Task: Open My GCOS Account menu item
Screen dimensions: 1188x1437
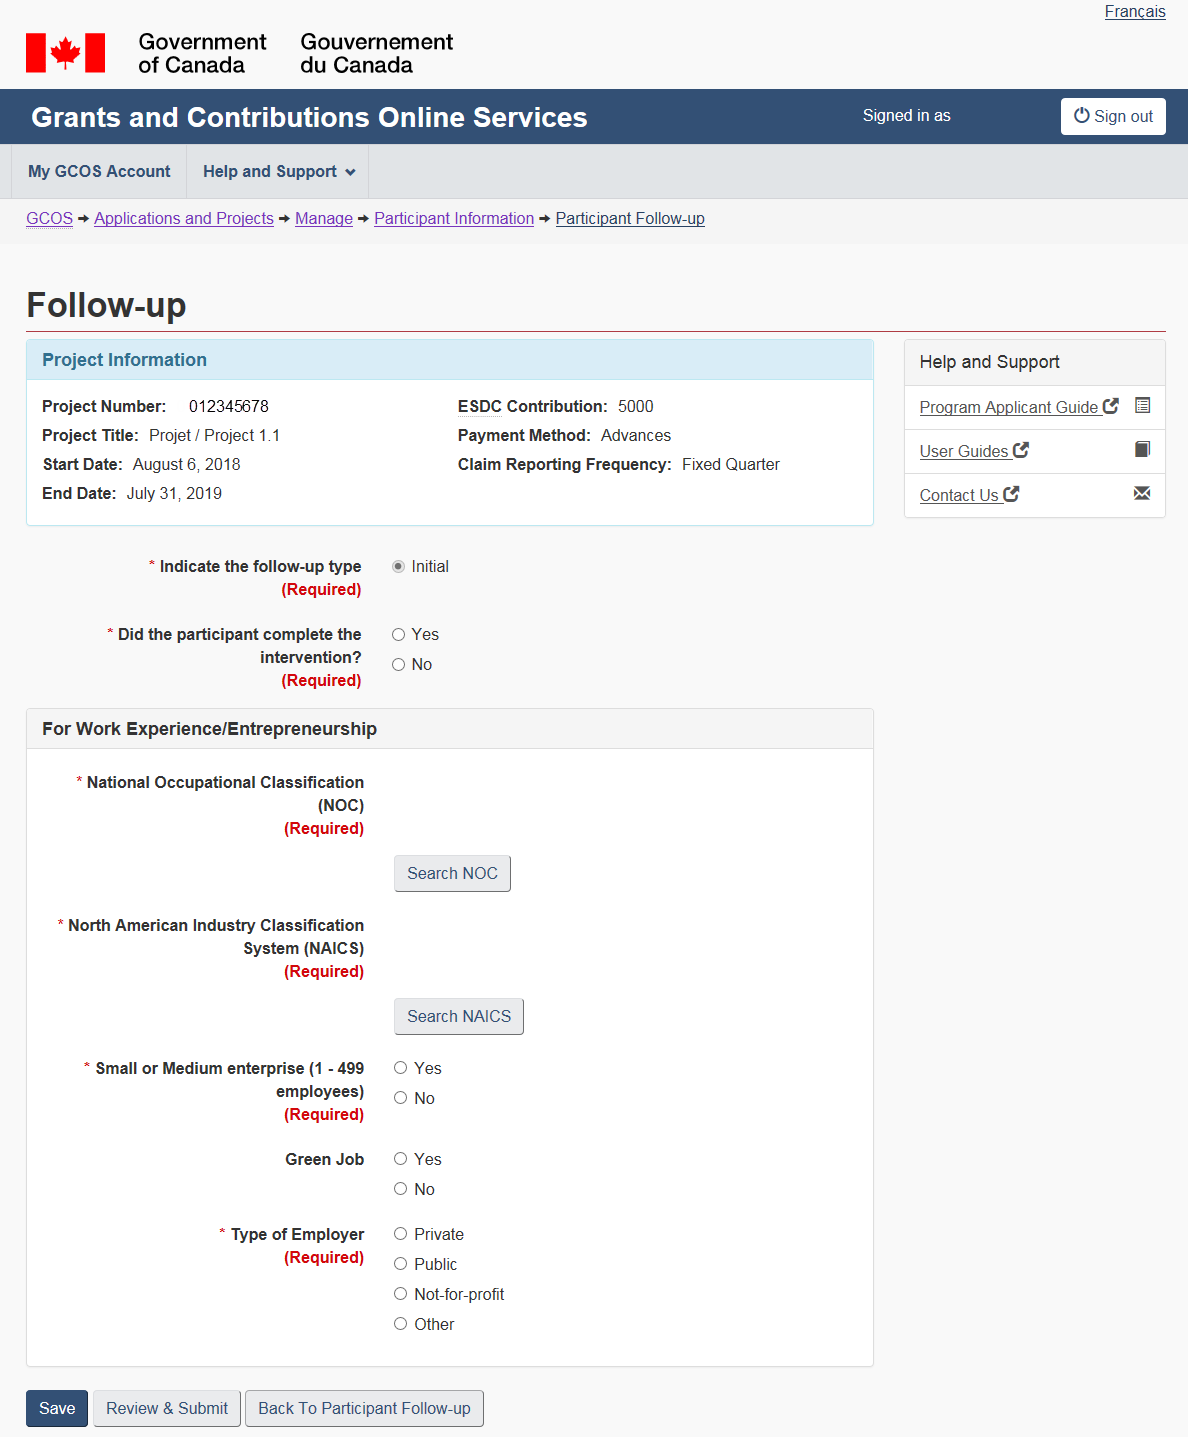Action: [x=99, y=172]
